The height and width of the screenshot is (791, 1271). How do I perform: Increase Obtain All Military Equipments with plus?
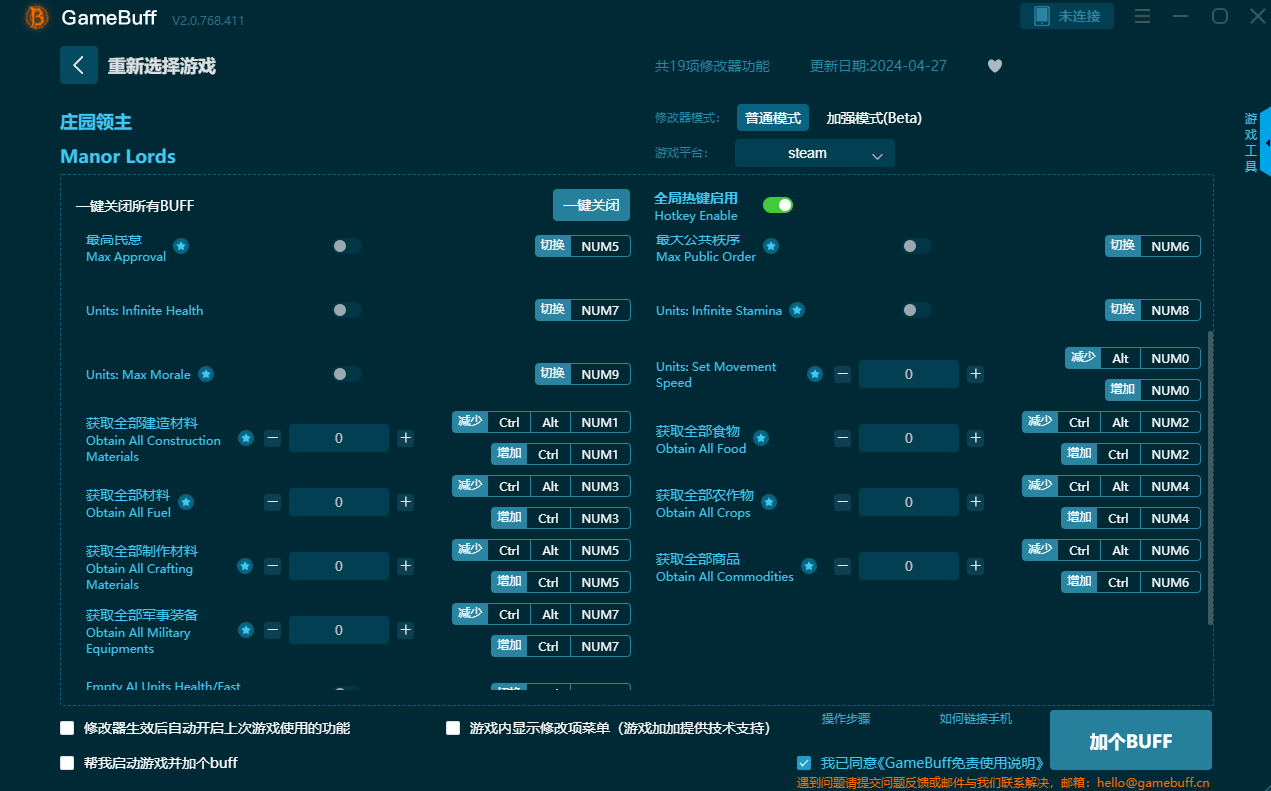(x=405, y=630)
